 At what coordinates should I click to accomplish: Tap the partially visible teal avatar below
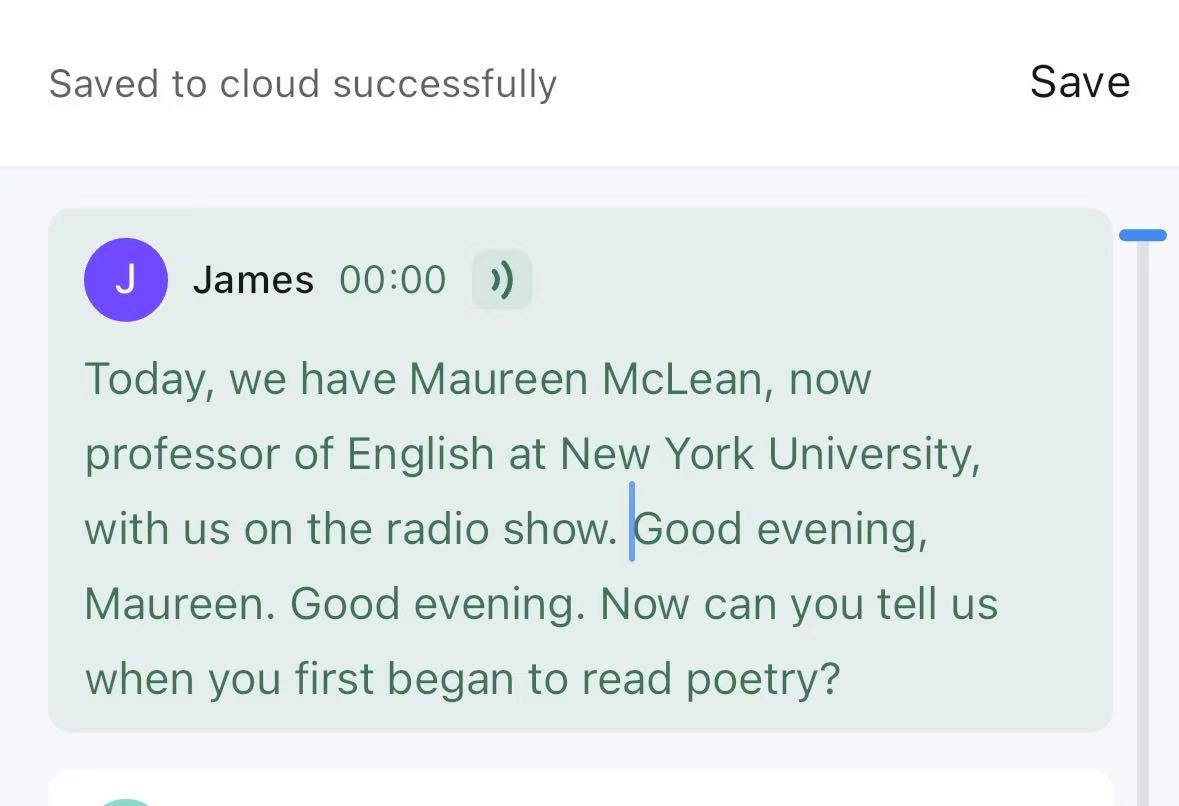click(126, 802)
